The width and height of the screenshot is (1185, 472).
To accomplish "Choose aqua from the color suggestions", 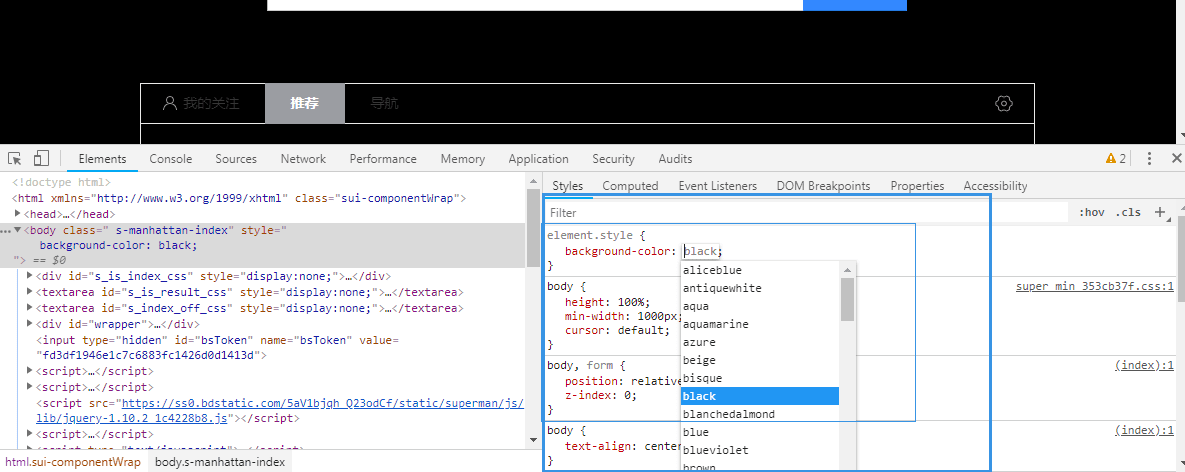I will (760, 307).
